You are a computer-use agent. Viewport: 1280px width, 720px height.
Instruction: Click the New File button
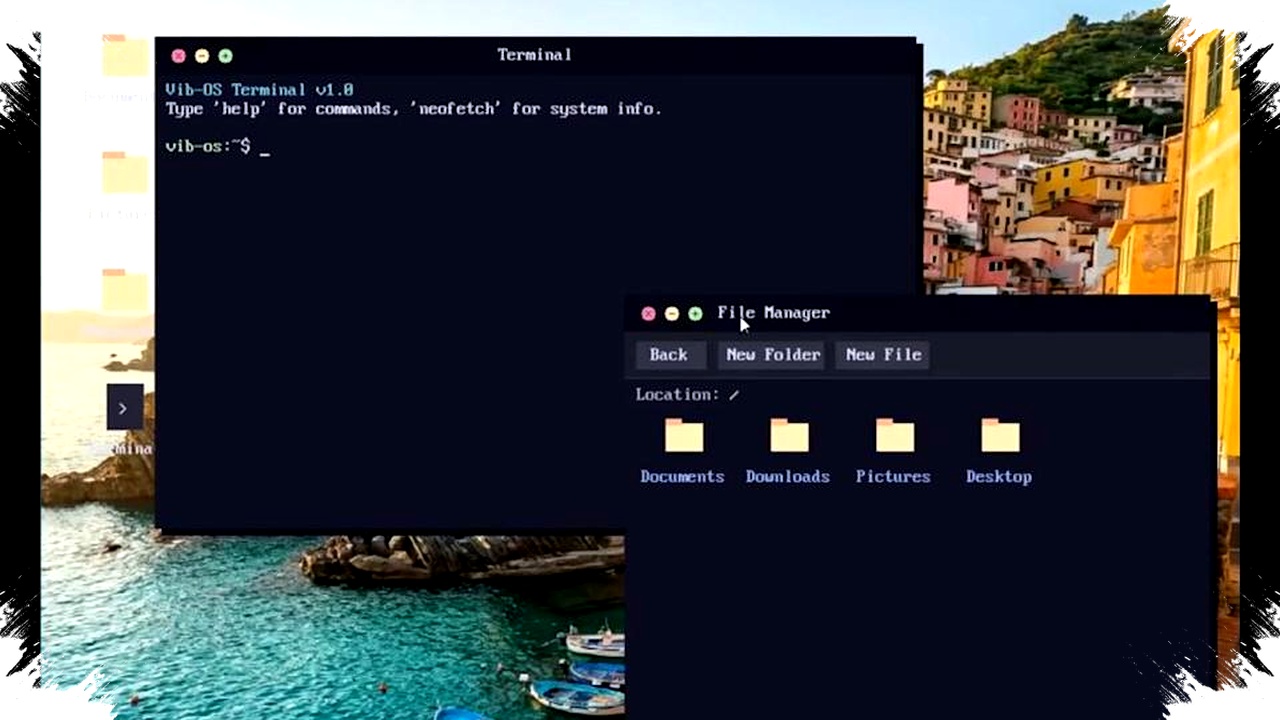click(883, 355)
